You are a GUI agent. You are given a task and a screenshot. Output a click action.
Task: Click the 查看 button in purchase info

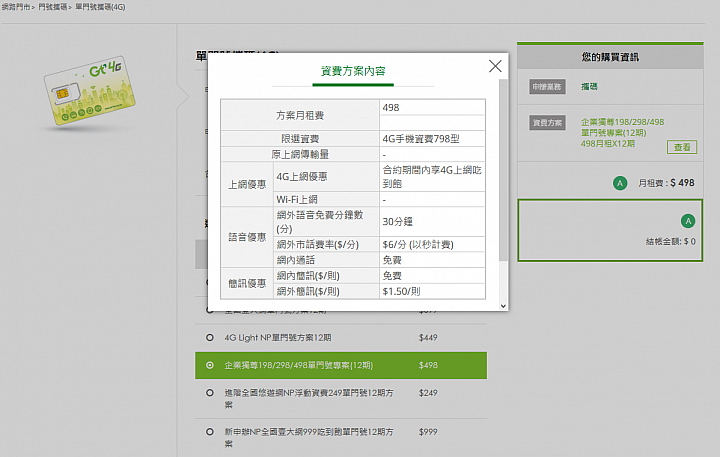682,147
